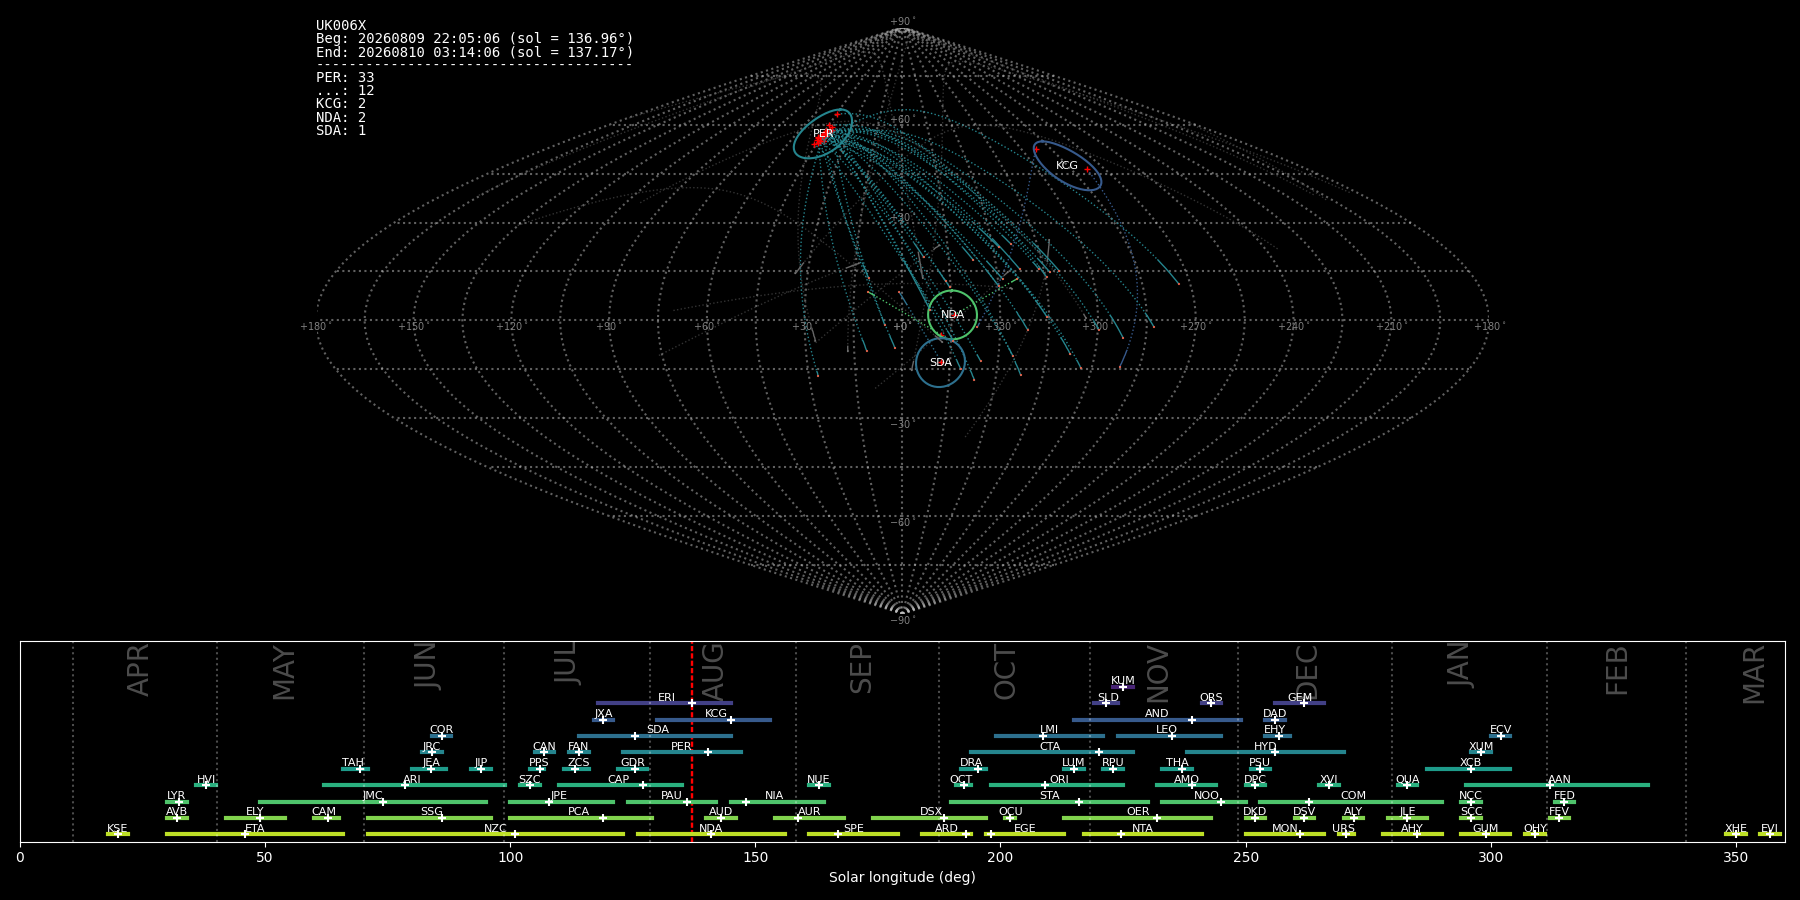The height and width of the screenshot is (900, 1800).
Task: Click the ORI shower label
Action: (x=1059, y=780)
